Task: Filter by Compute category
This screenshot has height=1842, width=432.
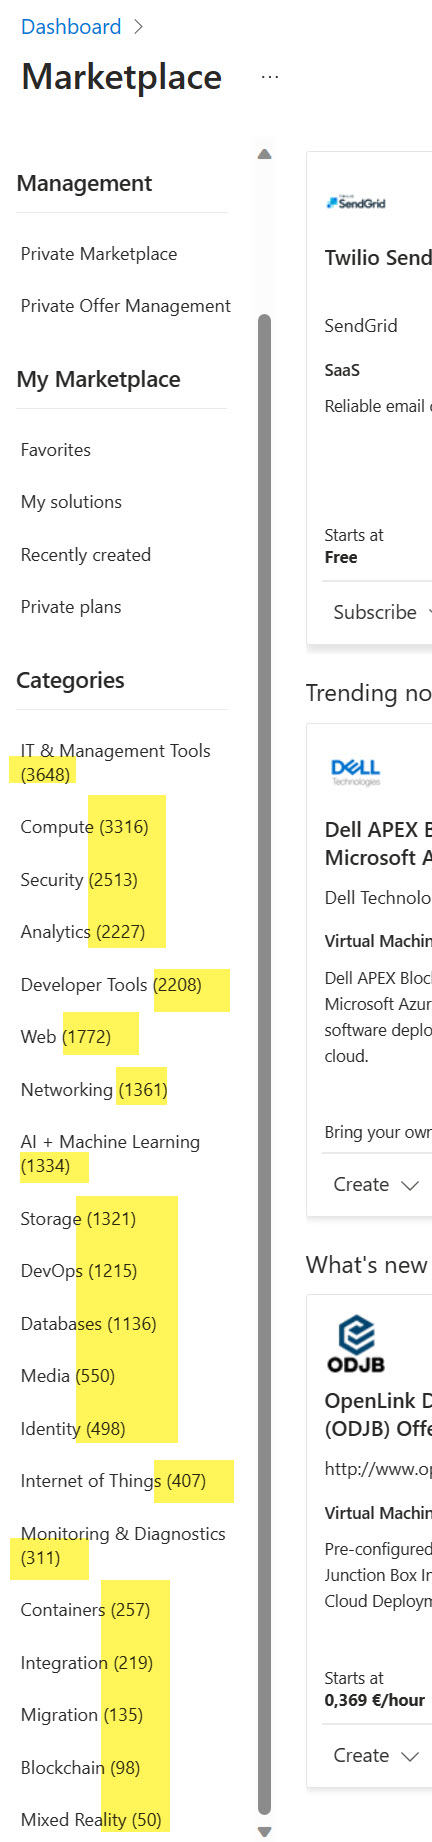Action: pyautogui.click(x=85, y=827)
